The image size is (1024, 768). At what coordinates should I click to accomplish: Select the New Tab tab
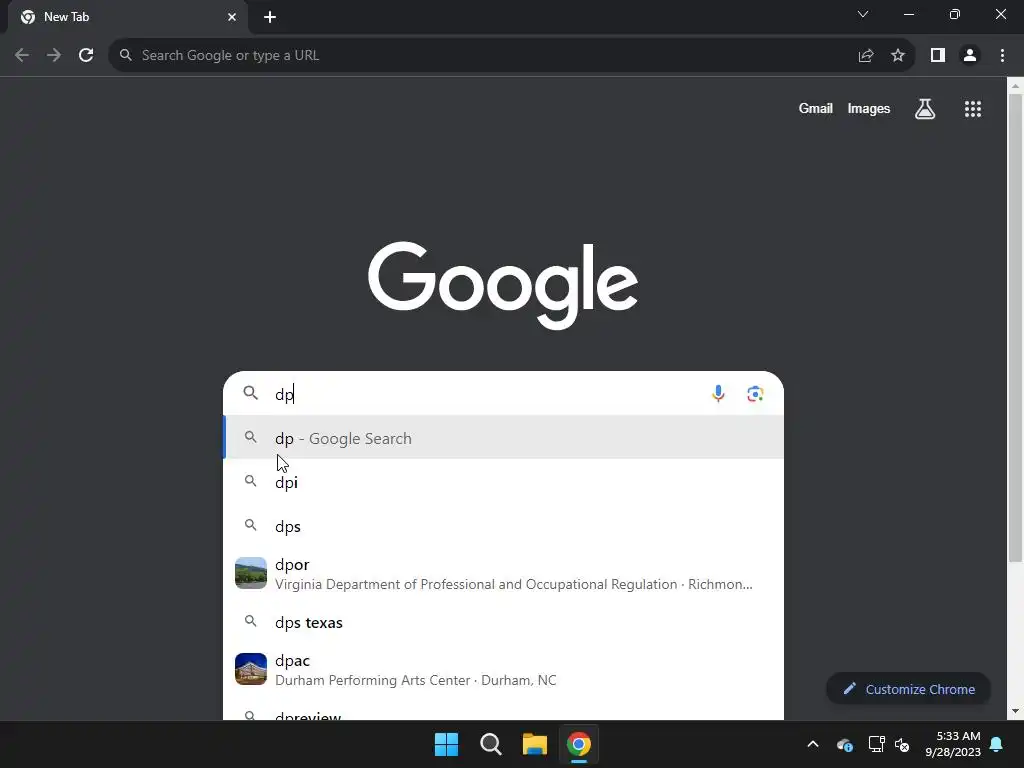coord(127,17)
